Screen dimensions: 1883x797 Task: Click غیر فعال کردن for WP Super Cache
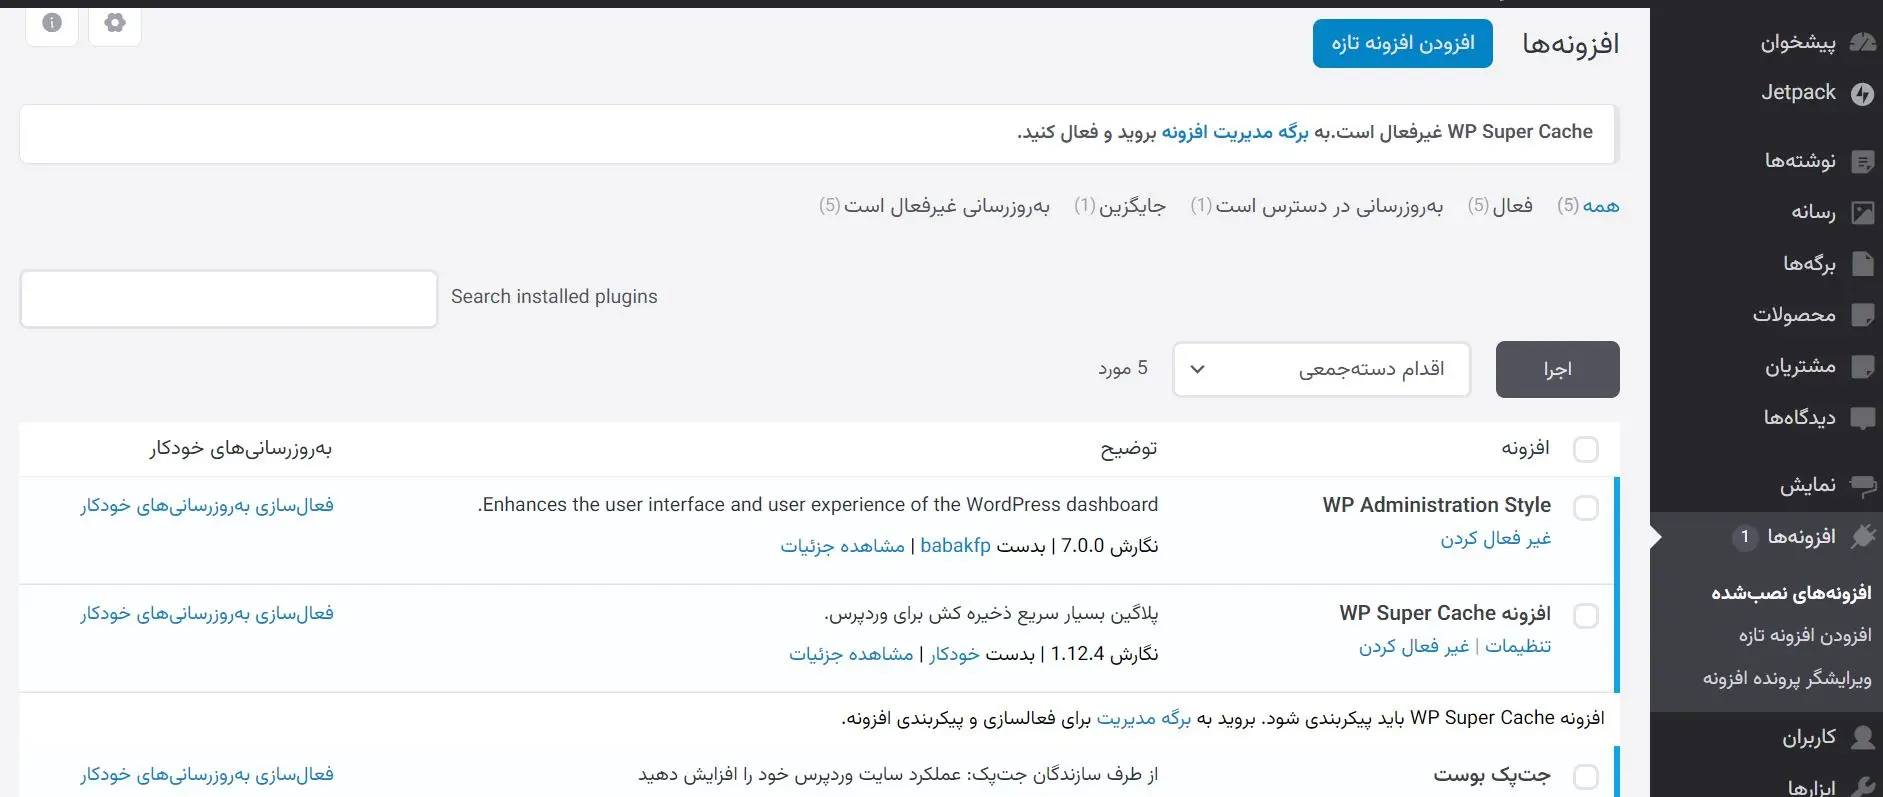(x=1414, y=647)
